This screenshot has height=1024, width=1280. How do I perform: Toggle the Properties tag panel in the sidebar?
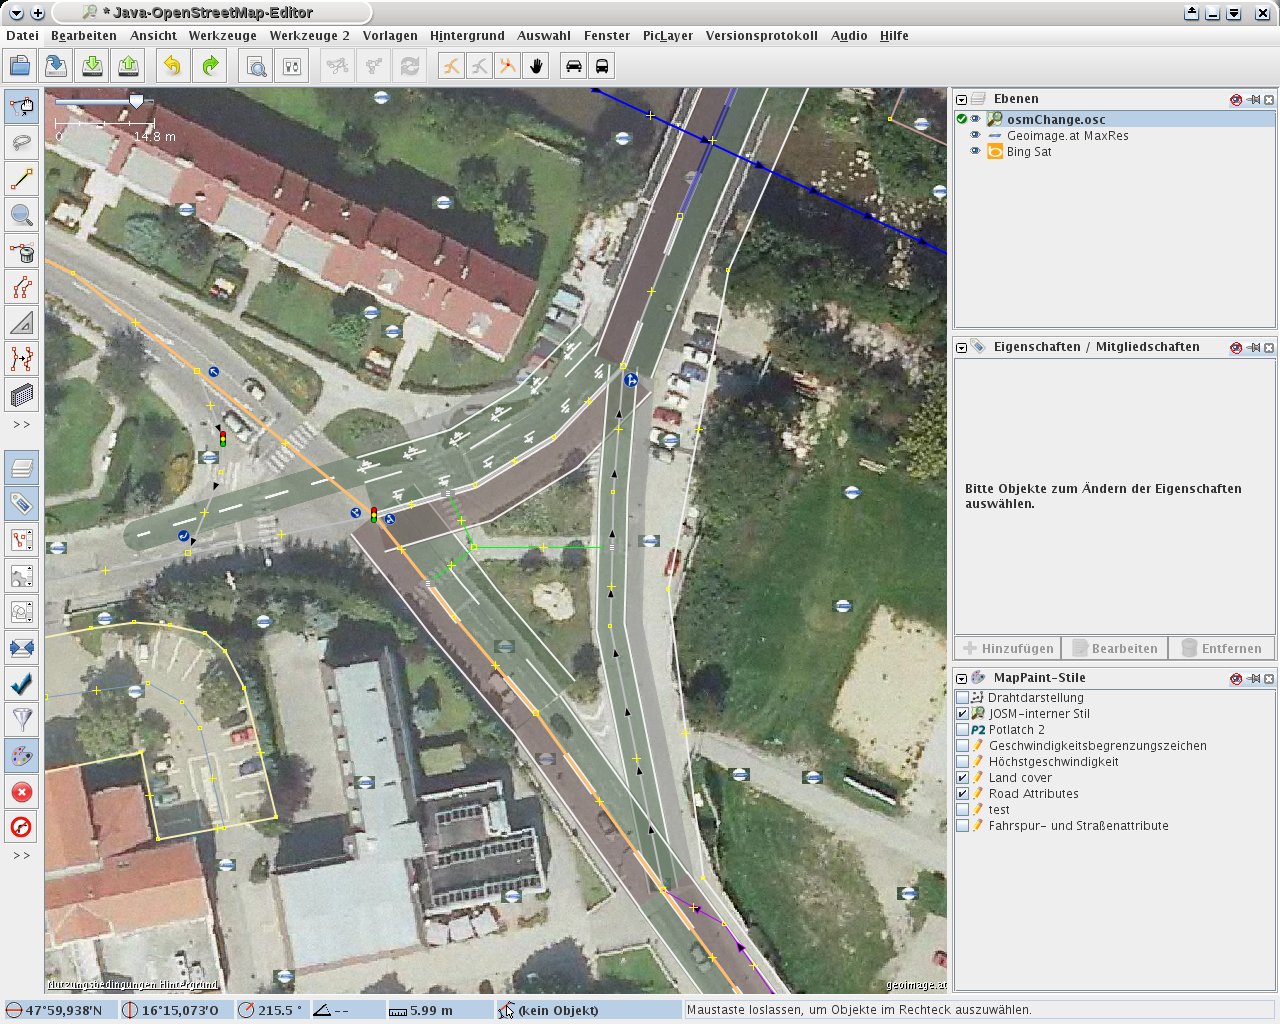click(22, 503)
